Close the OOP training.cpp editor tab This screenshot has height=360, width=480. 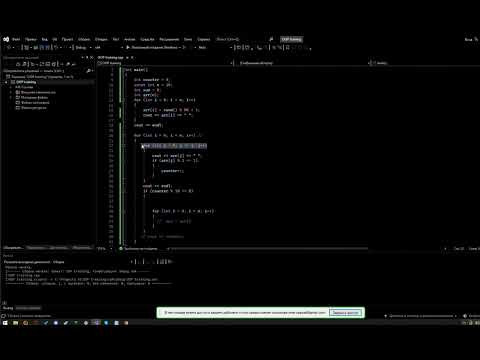(x=132, y=57)
